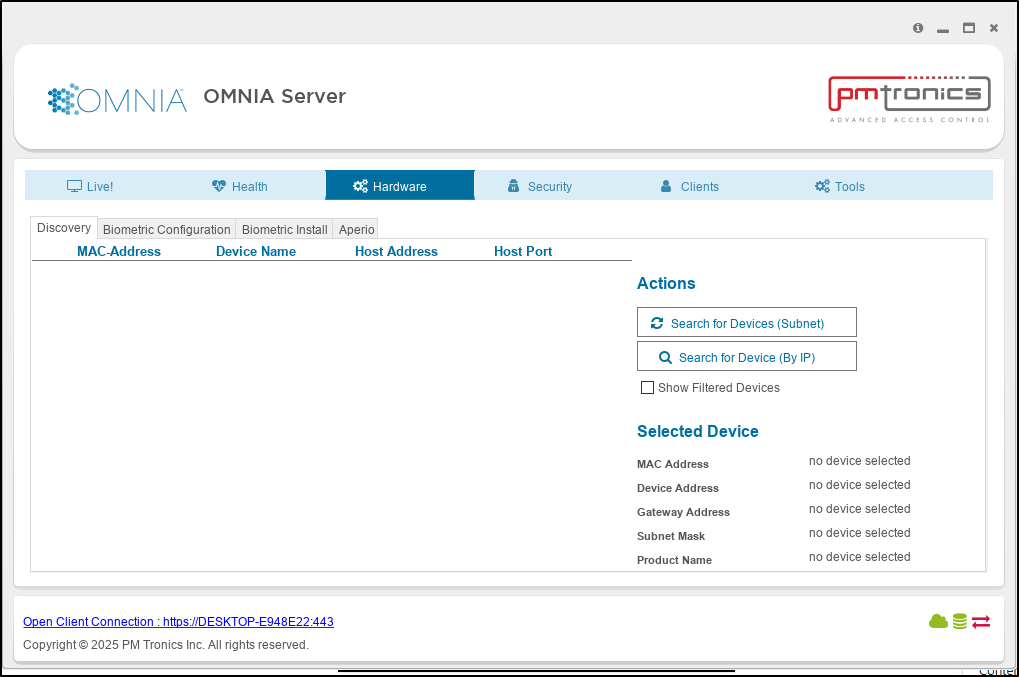The image size is (1019, 677).
Task: Click the Product Name label
Action: pos(674,560)
